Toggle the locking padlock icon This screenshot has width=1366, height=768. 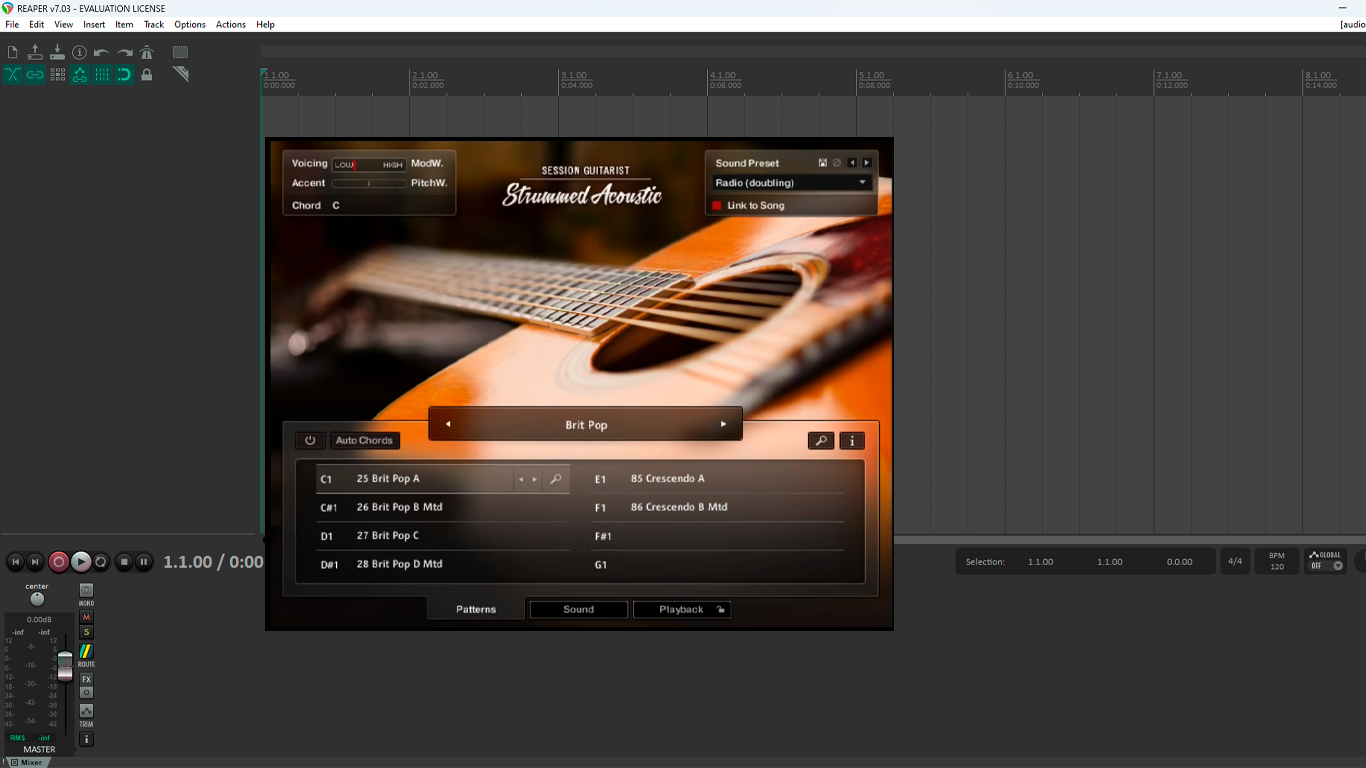[146, 74]
